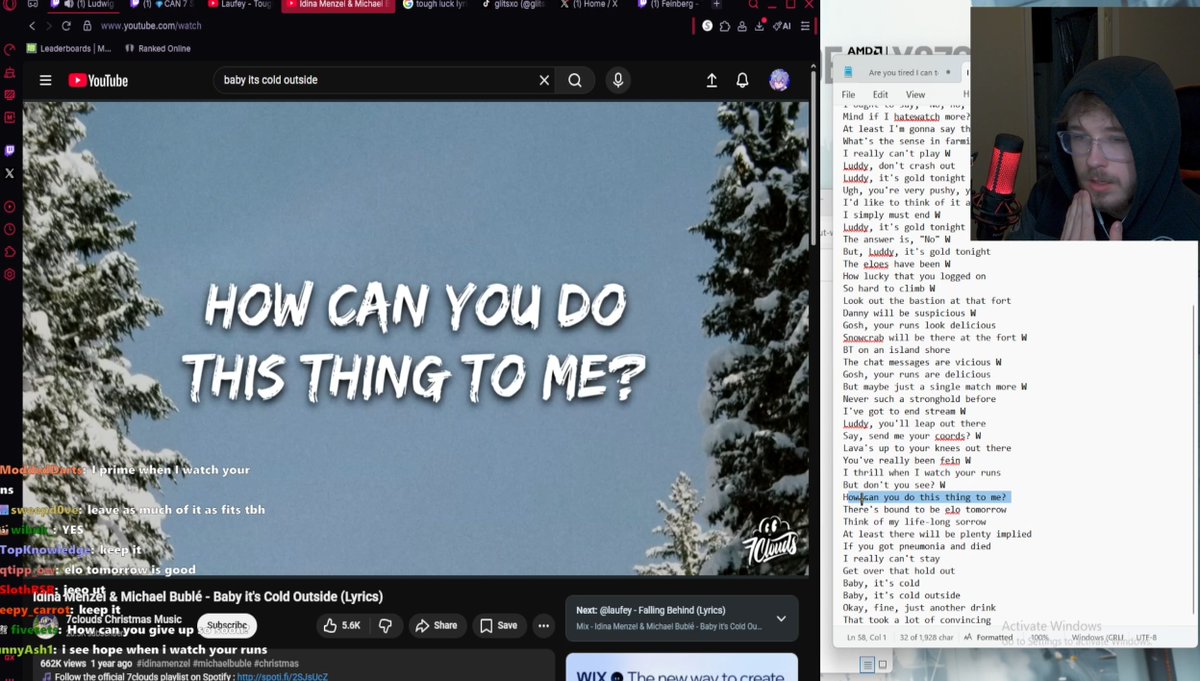Open the Twitch icon in browser sidebar
1200x681 pixels.
(x=10, y=152)
